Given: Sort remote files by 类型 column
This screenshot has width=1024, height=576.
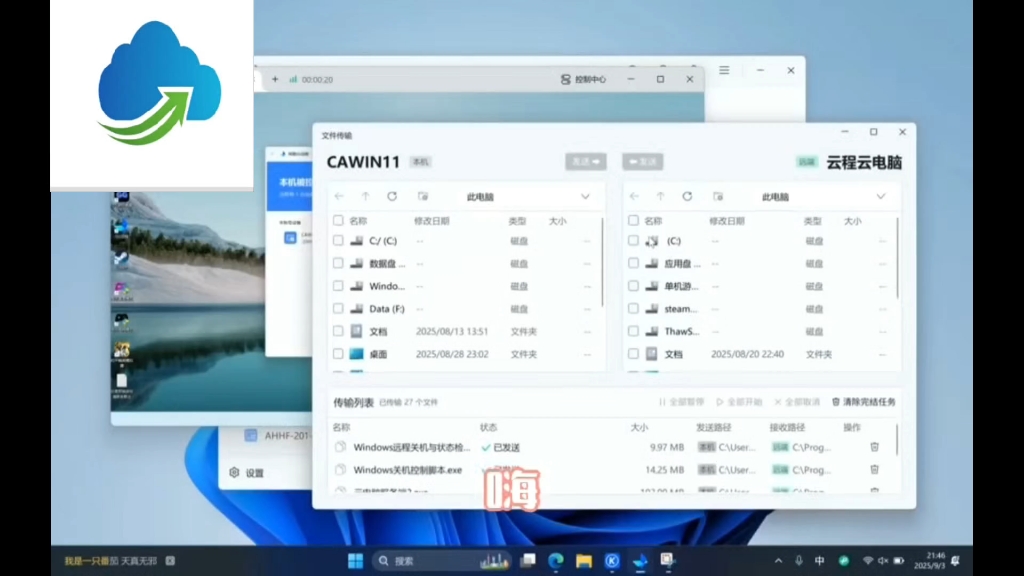Looking at the screenshot, I should 813,221.
